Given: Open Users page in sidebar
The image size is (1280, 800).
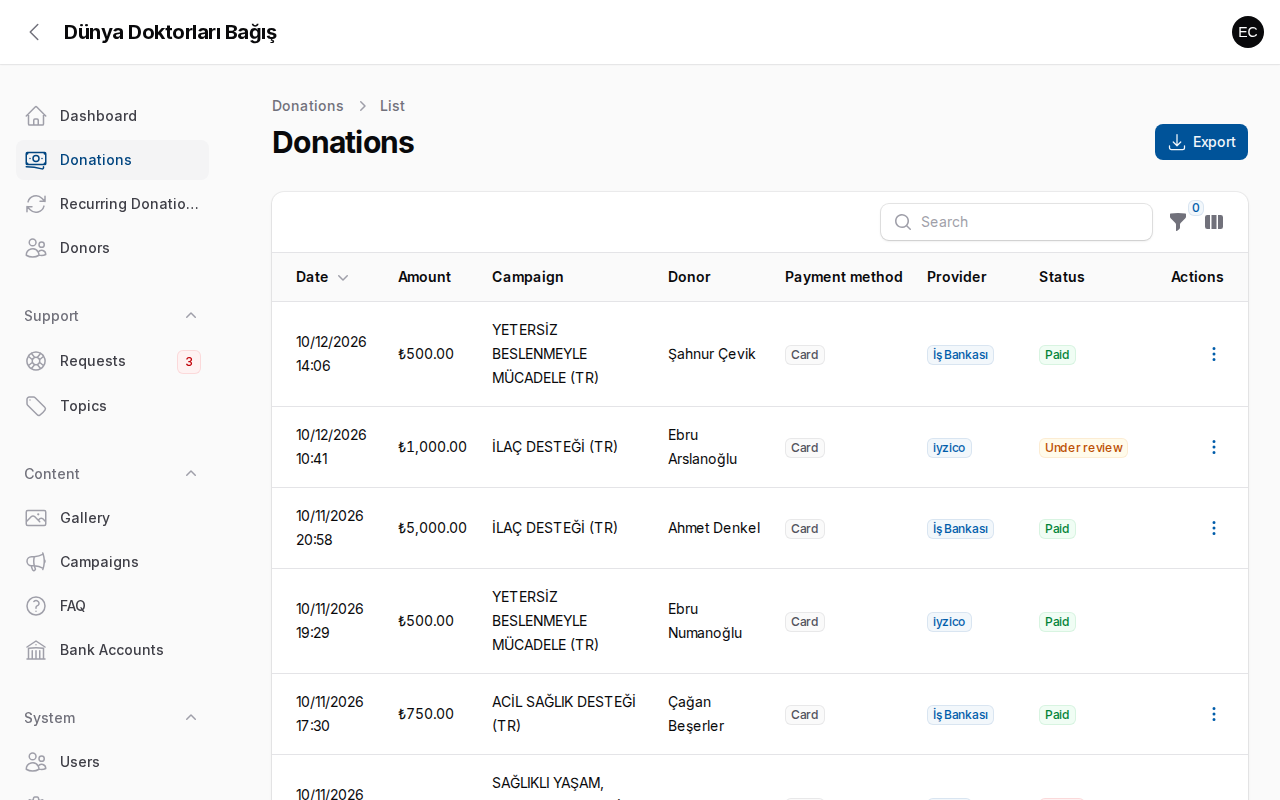Looking at the screenshot, I should coord(112,762).
